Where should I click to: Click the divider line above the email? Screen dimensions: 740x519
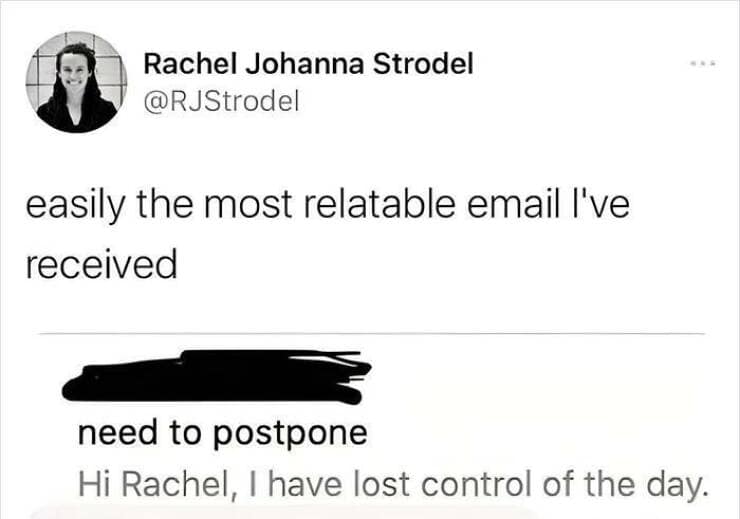[x=370, y=333]
